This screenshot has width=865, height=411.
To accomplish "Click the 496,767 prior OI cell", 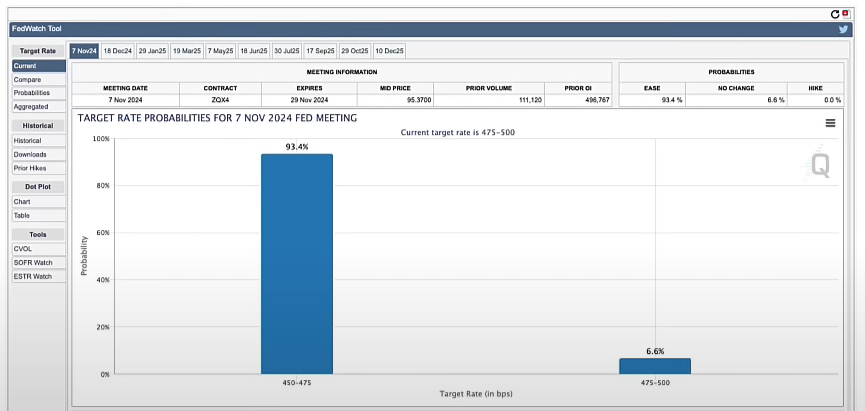I will 578,100.
